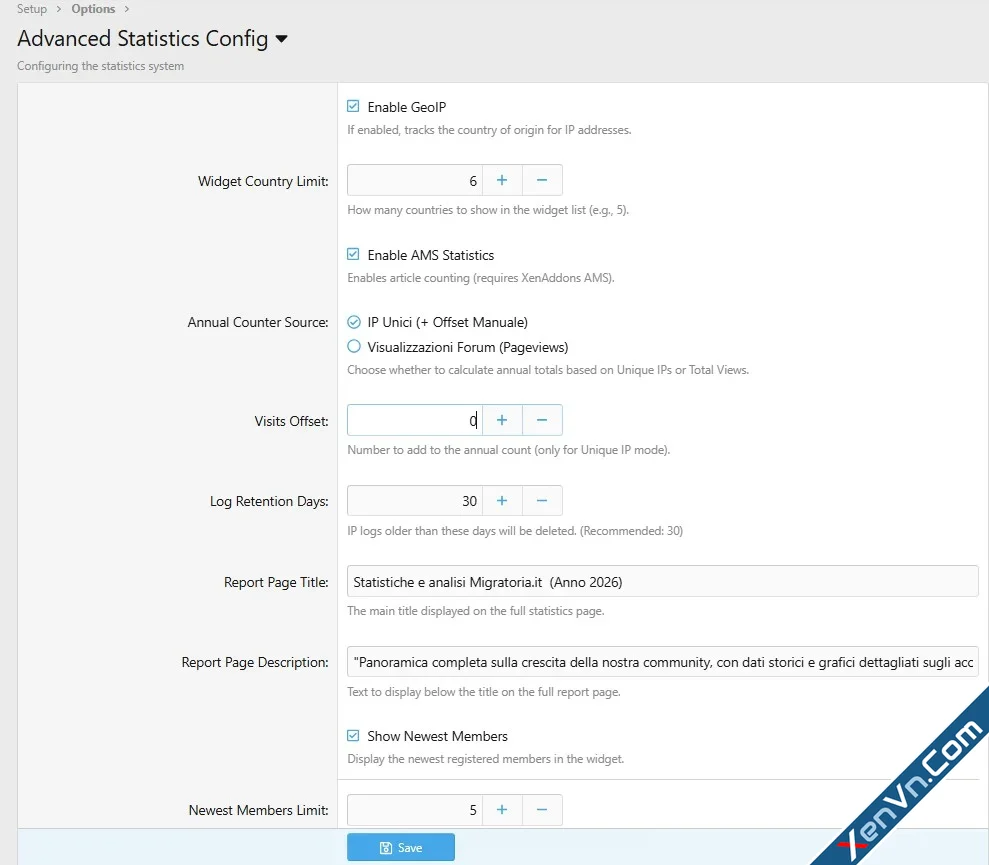Increase Visits Offset with plus icon
Screen dimensions: 989x865
coord(502,420)
